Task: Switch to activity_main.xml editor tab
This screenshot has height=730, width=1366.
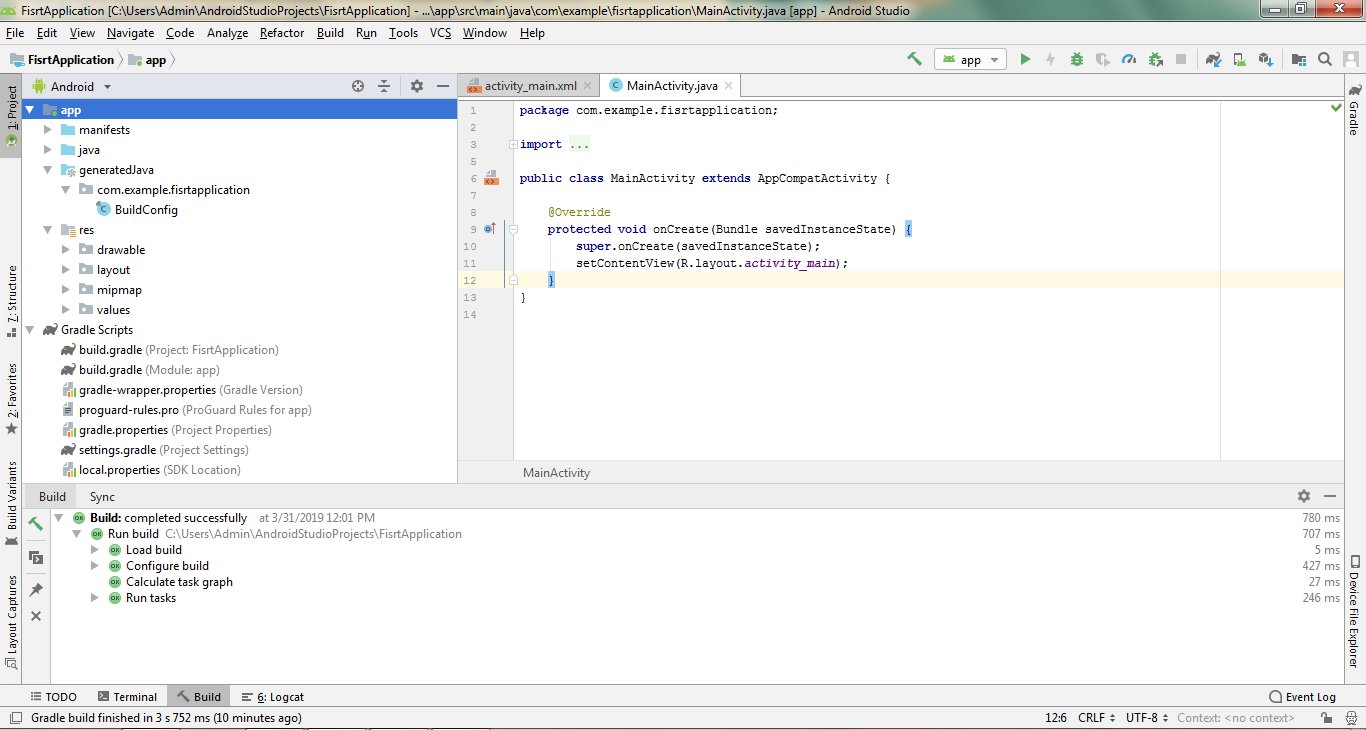Action: [530, 86]
